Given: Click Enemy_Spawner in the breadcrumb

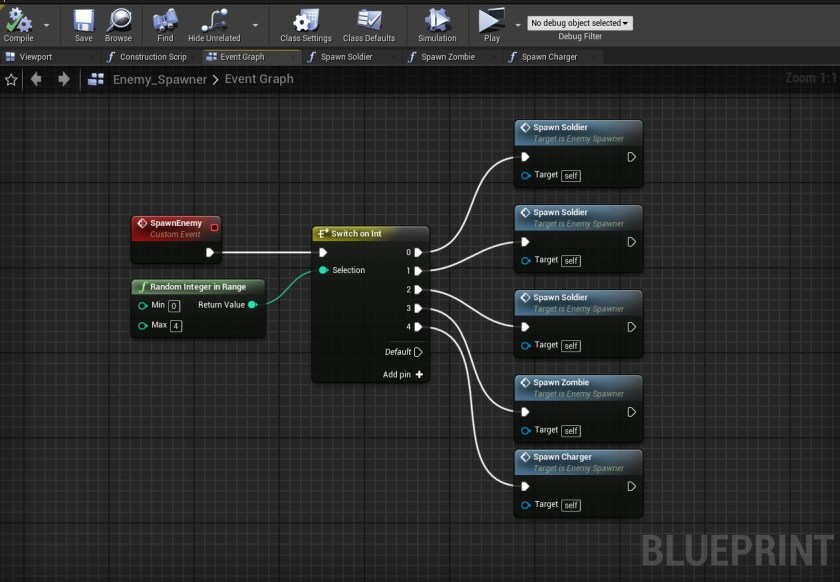Looking at the screenshot, I should 160,79.
